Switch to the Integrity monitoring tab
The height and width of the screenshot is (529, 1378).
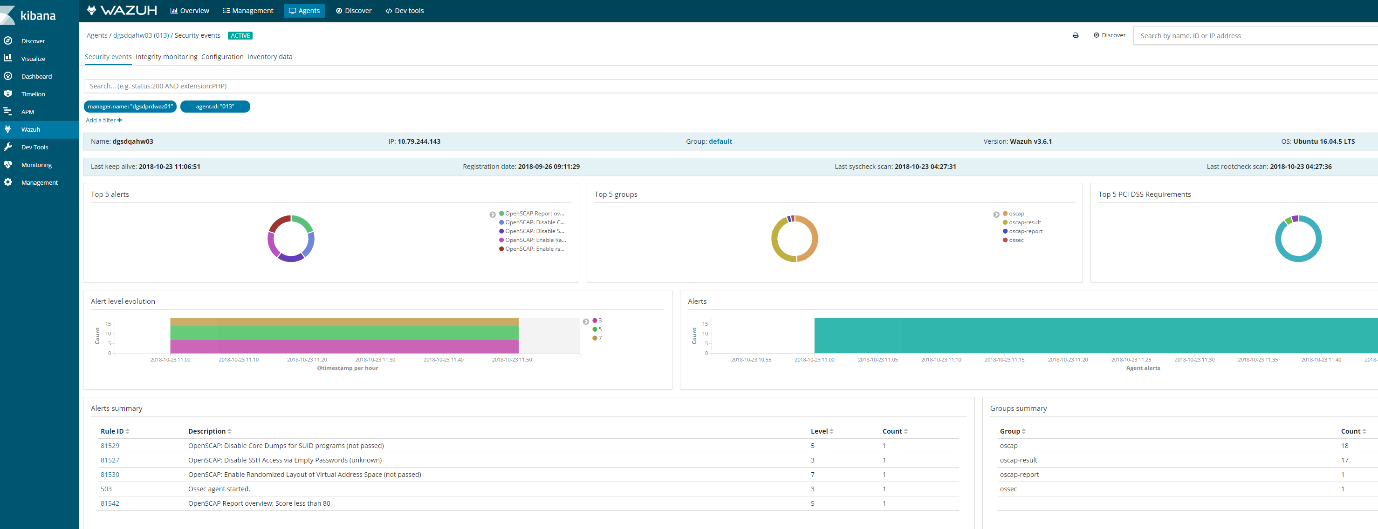166,57
